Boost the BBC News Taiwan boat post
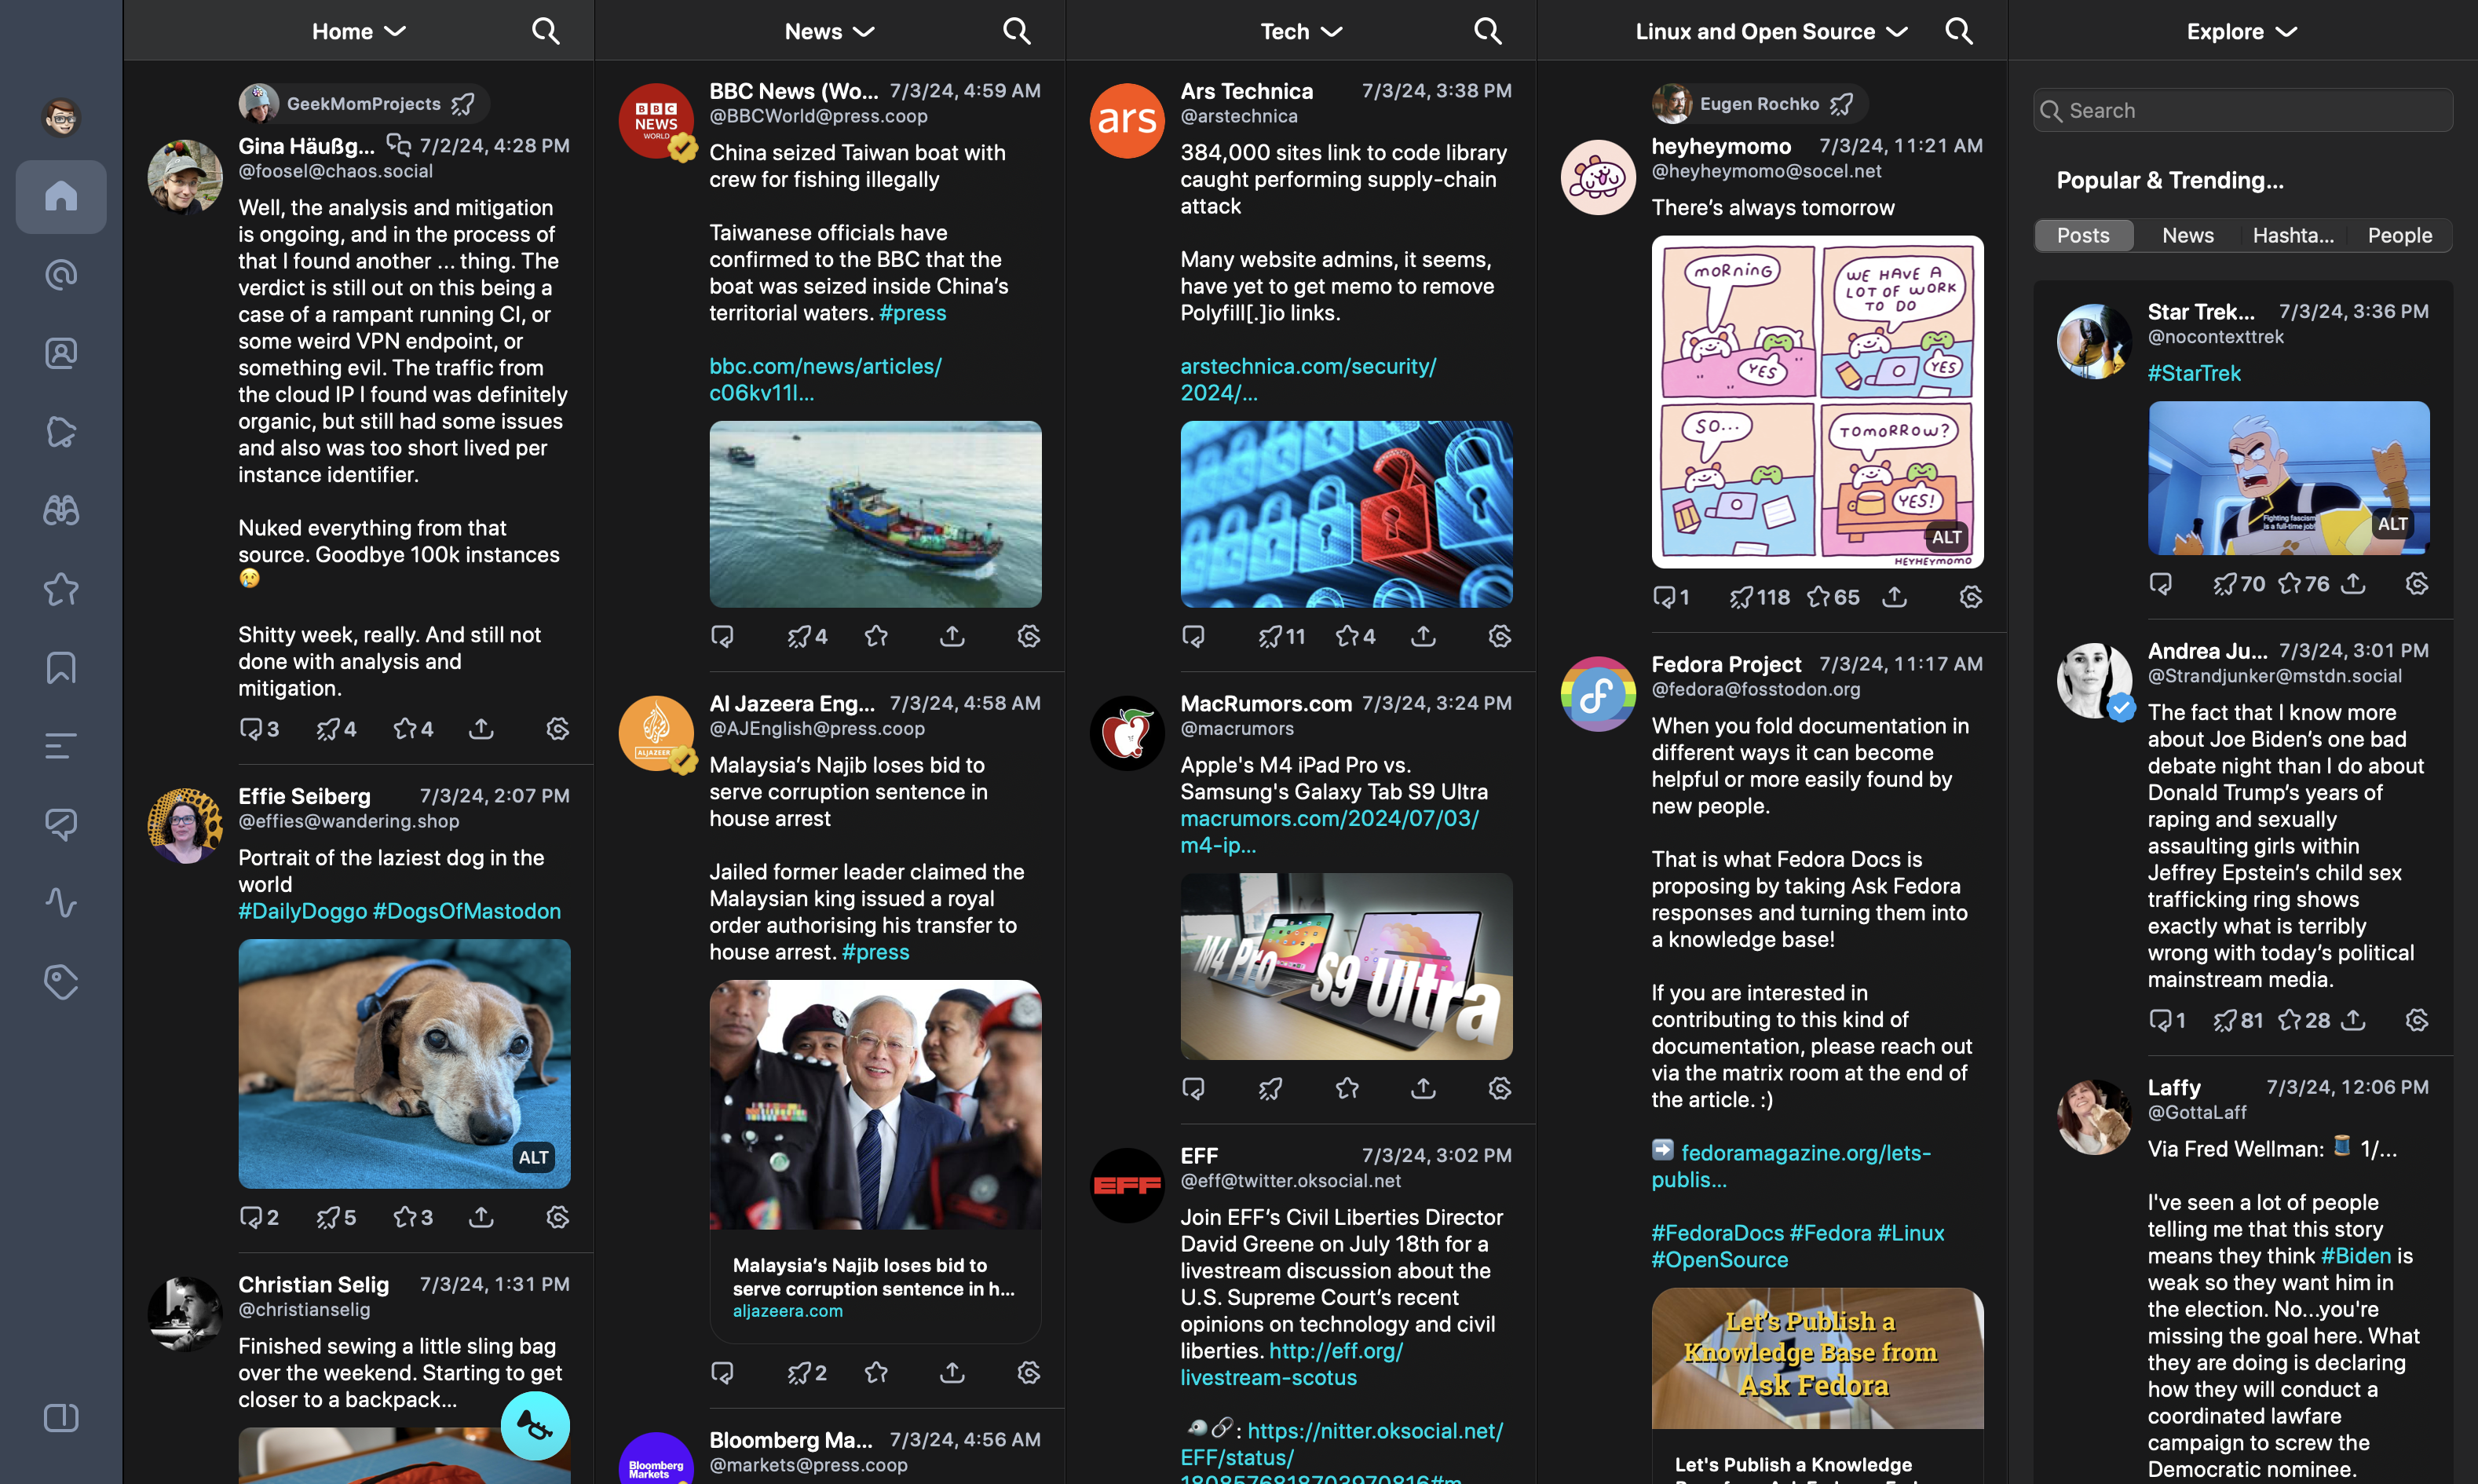Viewport: 2478px width, 1484px height. tap(807, 636)
